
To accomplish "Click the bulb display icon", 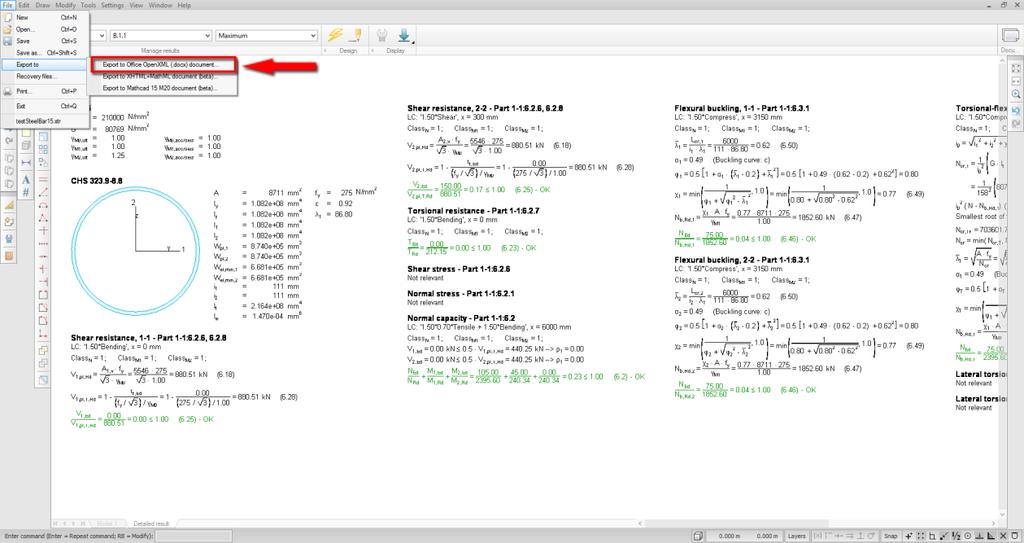I will (382, 35).
